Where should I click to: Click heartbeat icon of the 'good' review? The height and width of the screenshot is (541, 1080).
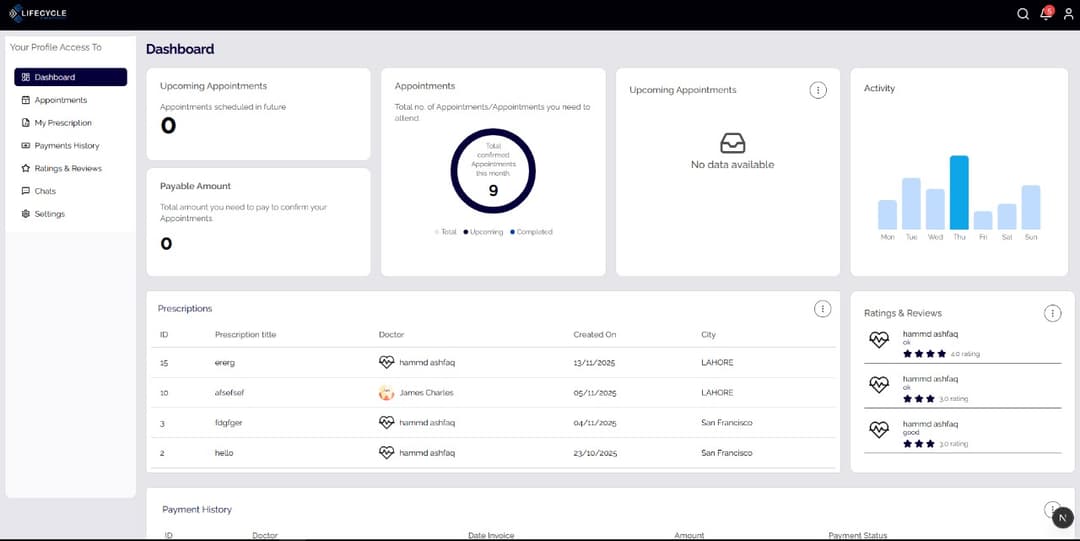[x=879, y=429]
